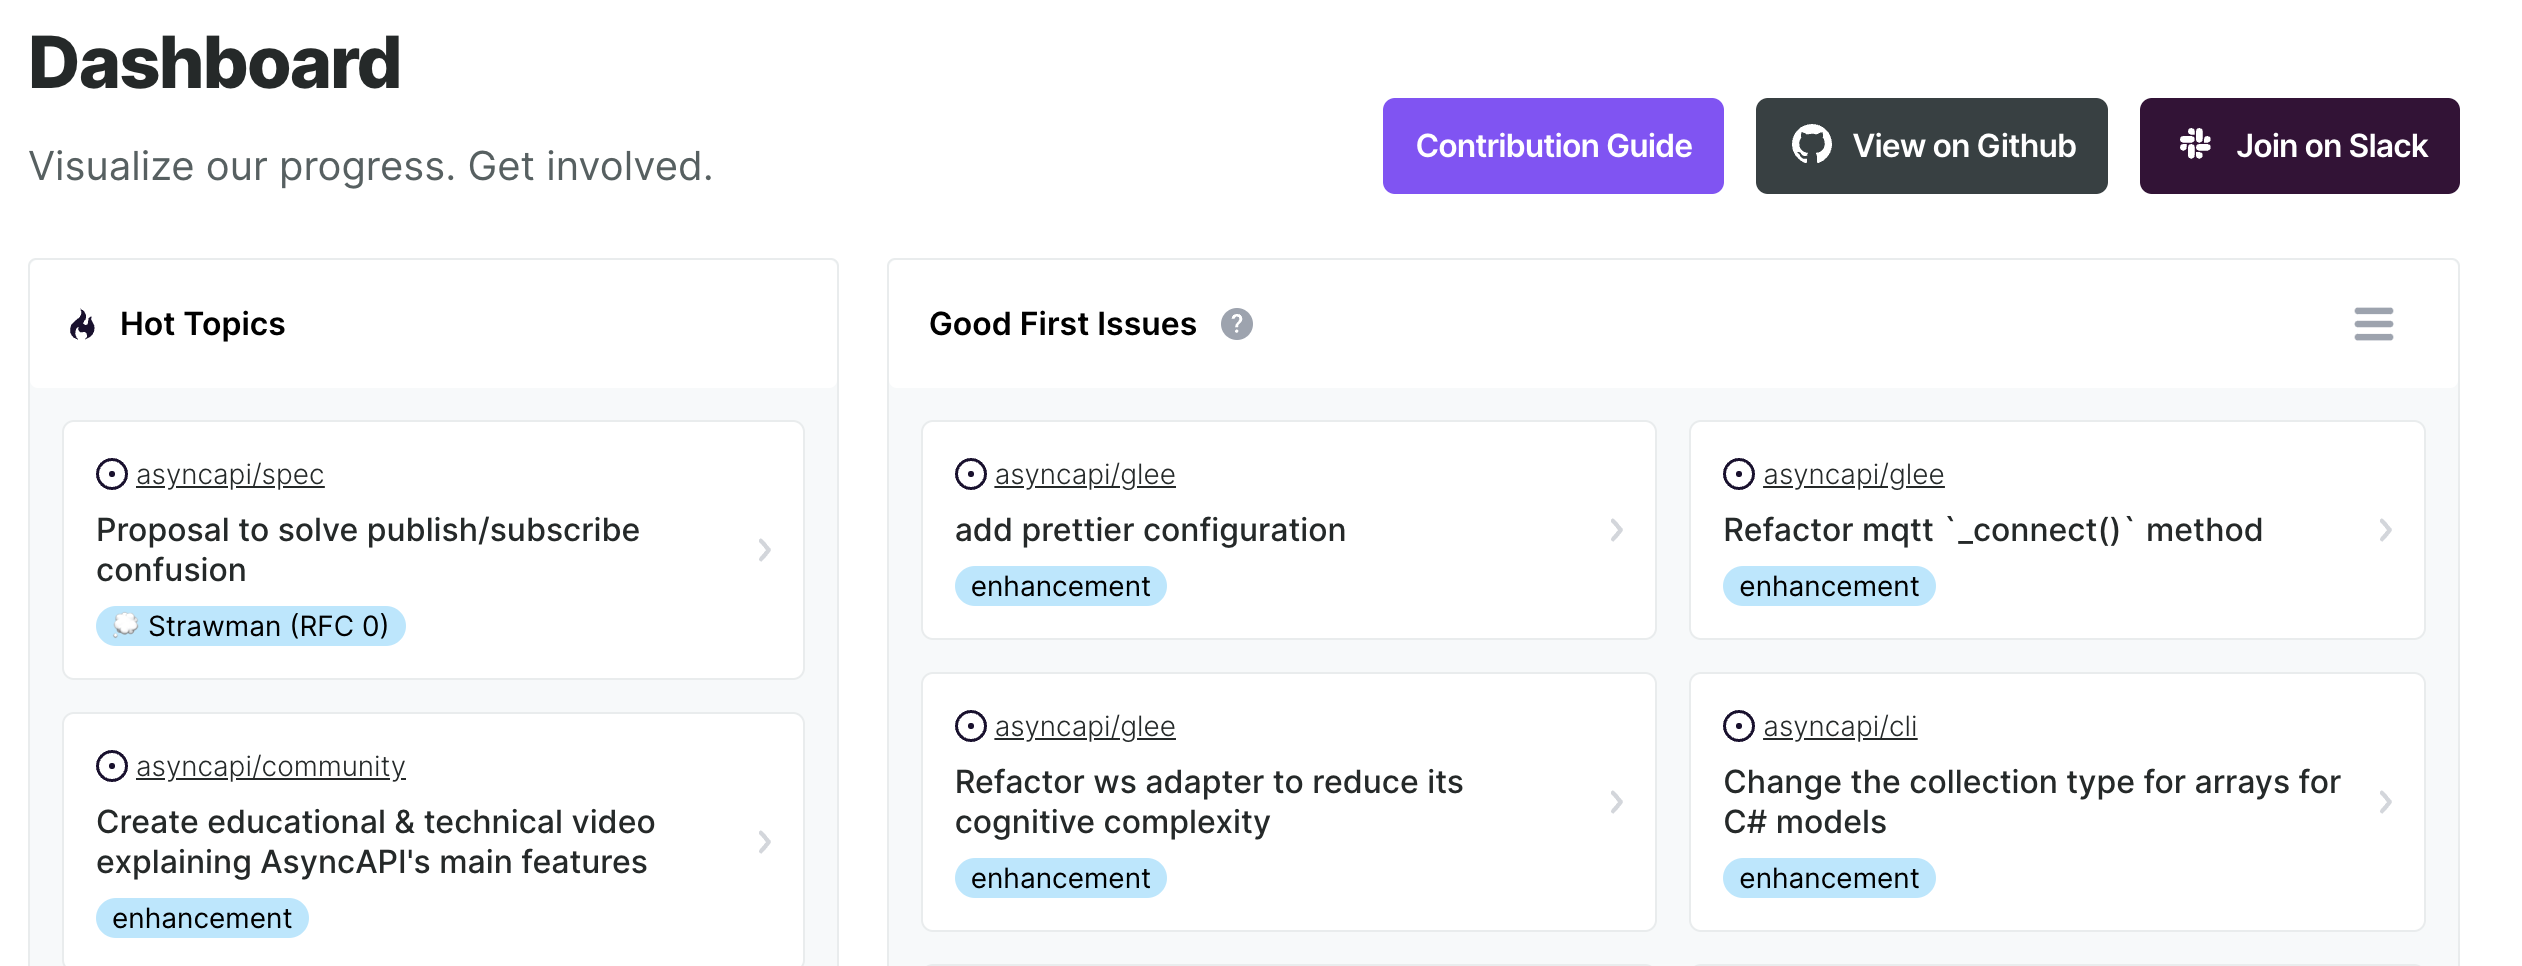Open the Contribution Guide
This screenshot has width=2522, height=966.
(x=1553, y=146)
